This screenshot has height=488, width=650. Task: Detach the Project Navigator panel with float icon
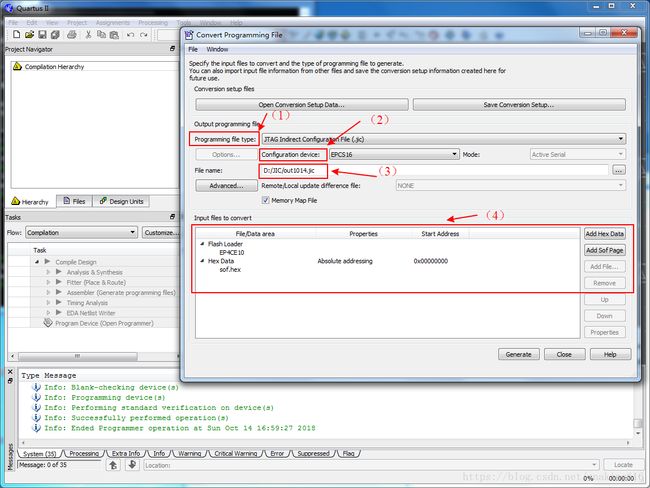[x=172, y=49]
